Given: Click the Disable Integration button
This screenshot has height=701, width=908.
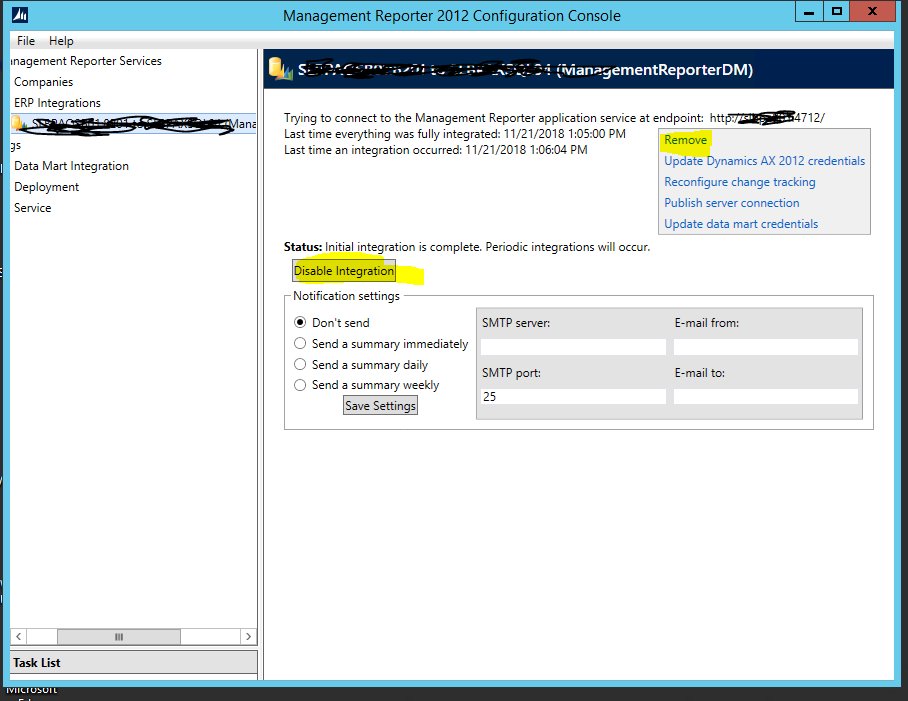Looking at the screenshot, I should click(344, 271).
